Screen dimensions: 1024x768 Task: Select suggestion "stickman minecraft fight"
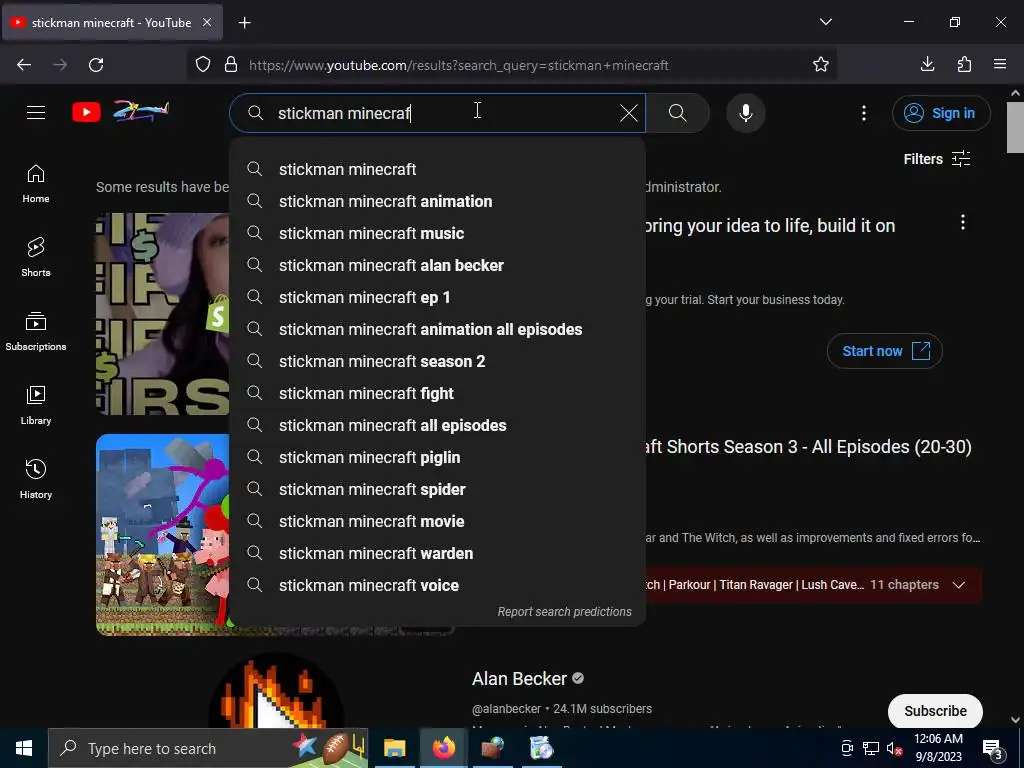click(438, 393)
